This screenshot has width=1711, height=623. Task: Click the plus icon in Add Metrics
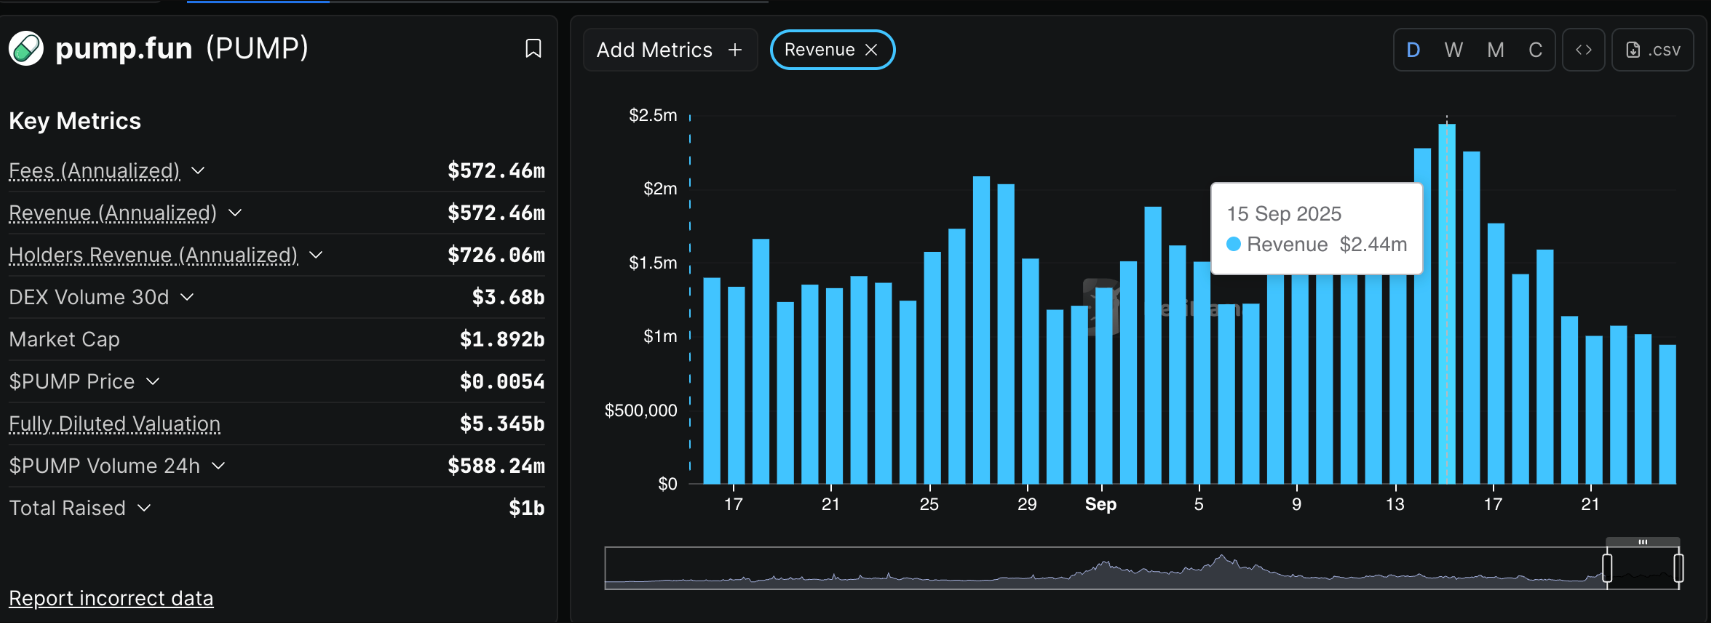pyautogui.click(x=735, y=50)
